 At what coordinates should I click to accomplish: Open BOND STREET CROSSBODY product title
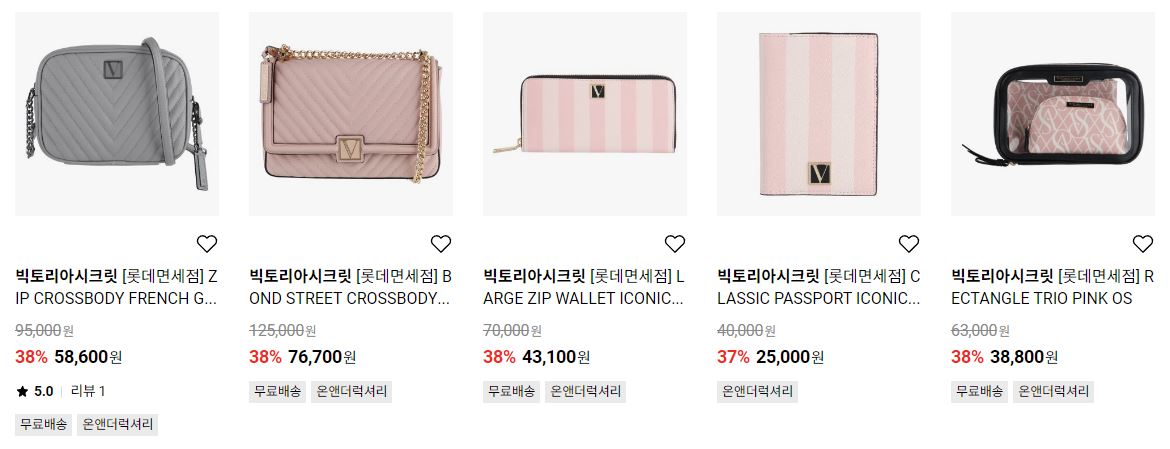[351, 287]
